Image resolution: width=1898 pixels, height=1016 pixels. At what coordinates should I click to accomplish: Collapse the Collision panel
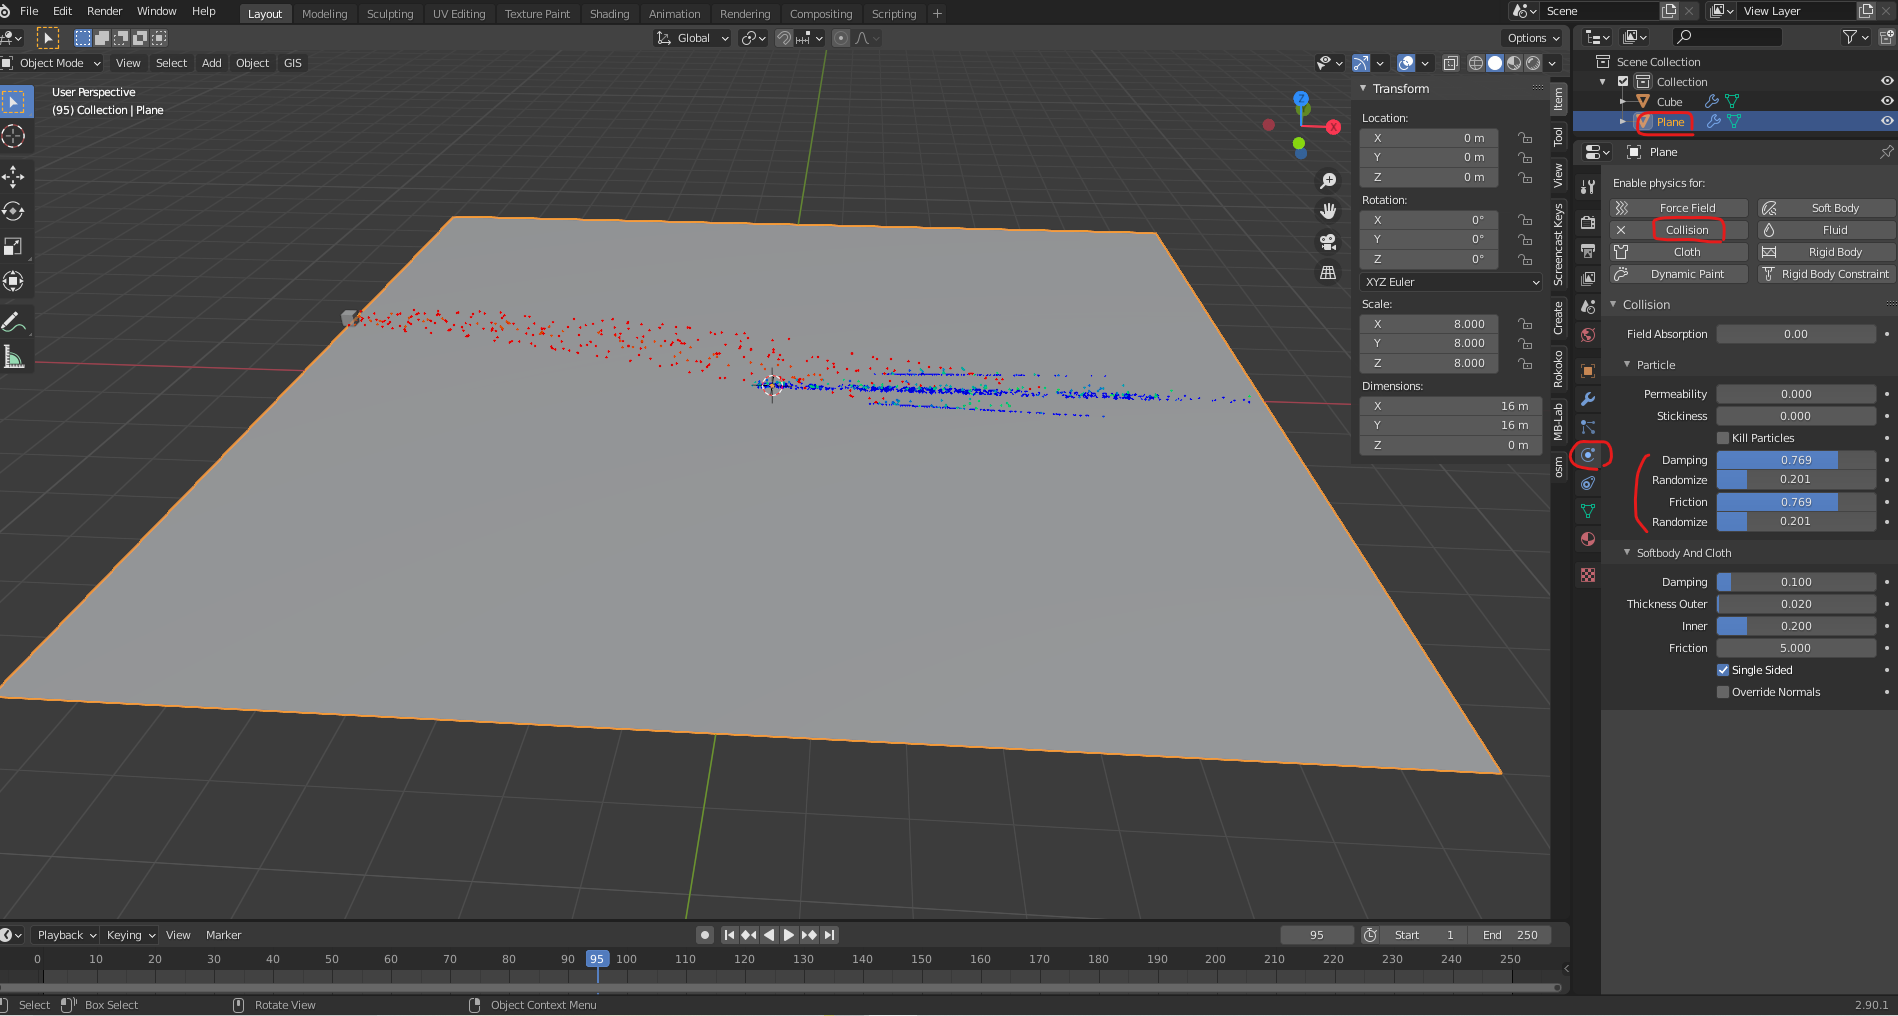tap(1613, 305)
